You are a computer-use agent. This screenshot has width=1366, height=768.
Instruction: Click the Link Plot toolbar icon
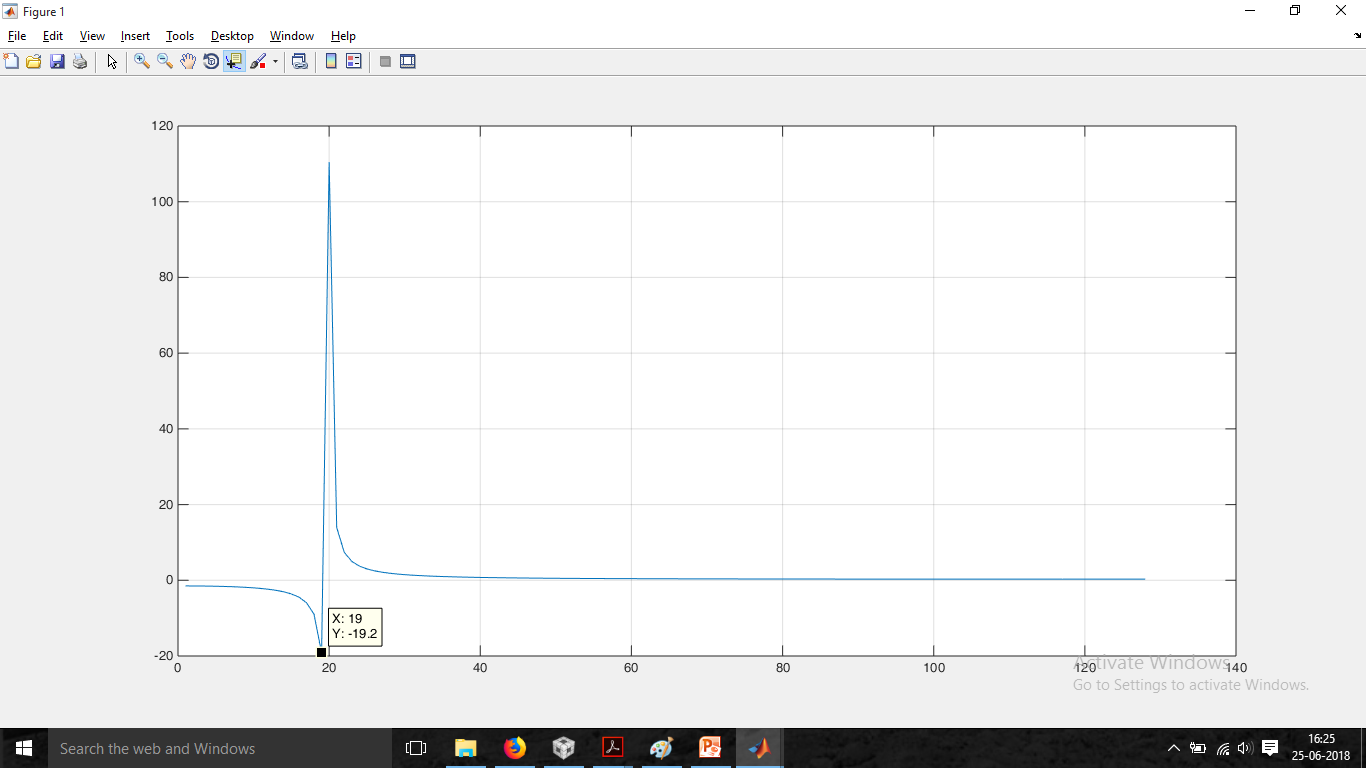[299, 62]
